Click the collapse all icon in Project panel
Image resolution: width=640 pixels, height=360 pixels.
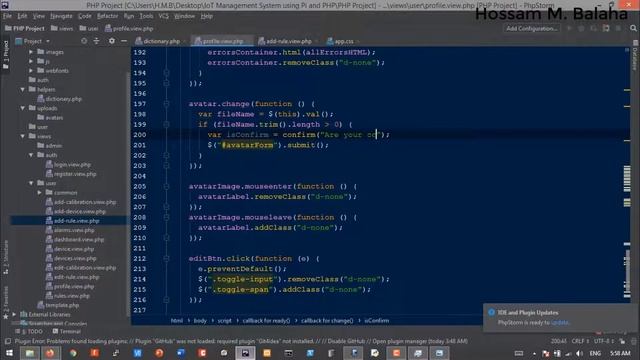(x=97, y=41)
